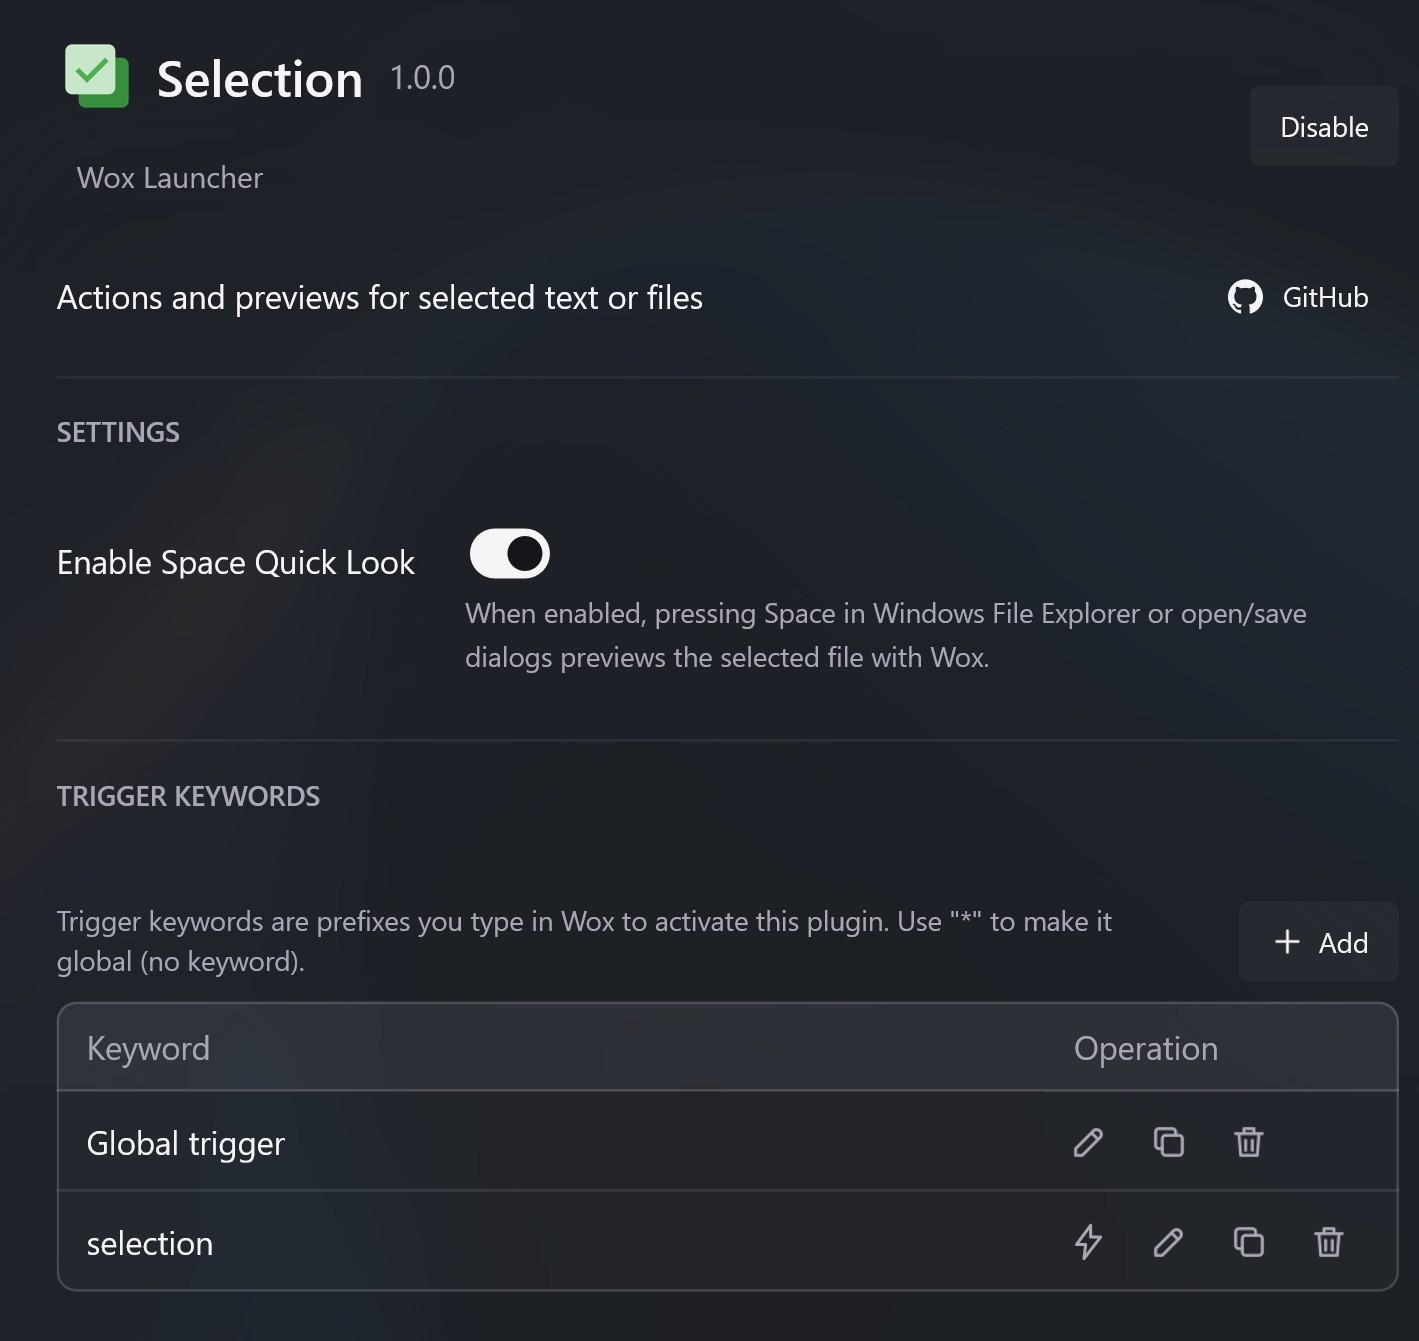The image size is (1419, 1341).
Task: Click the version number 1.0.0
Action: coord(422,77)
